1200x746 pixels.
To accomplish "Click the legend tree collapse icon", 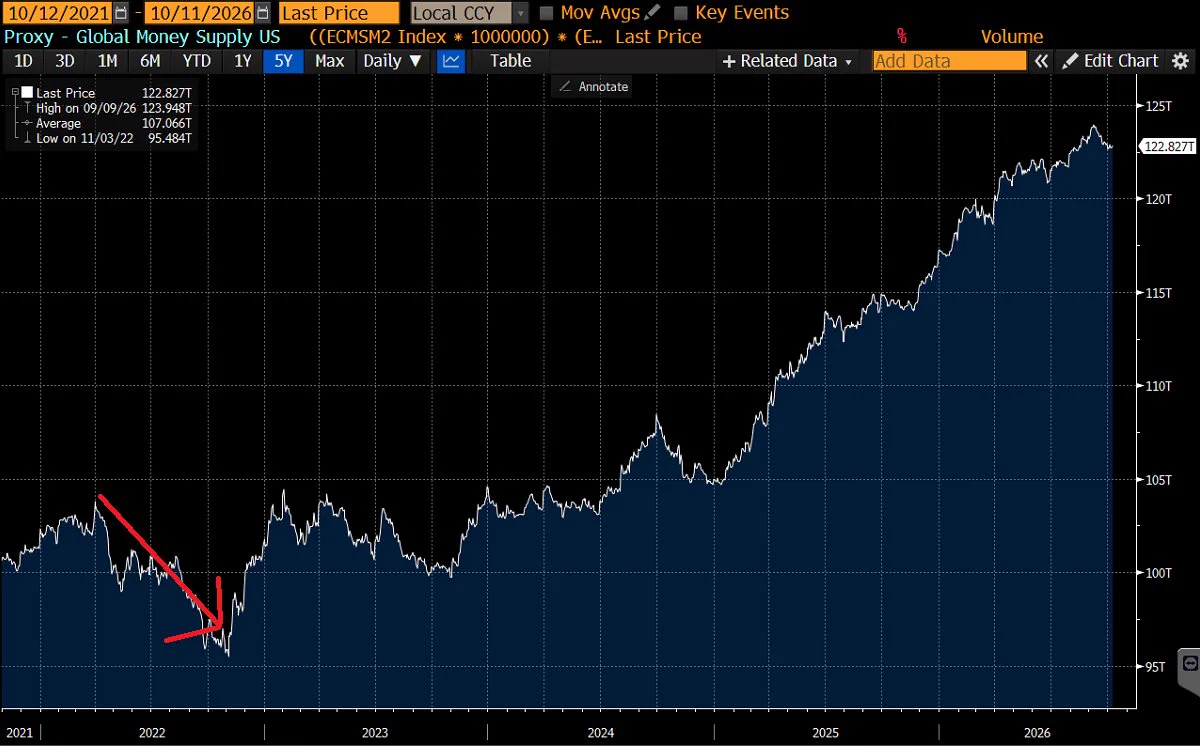I will (x=14, y=93).
